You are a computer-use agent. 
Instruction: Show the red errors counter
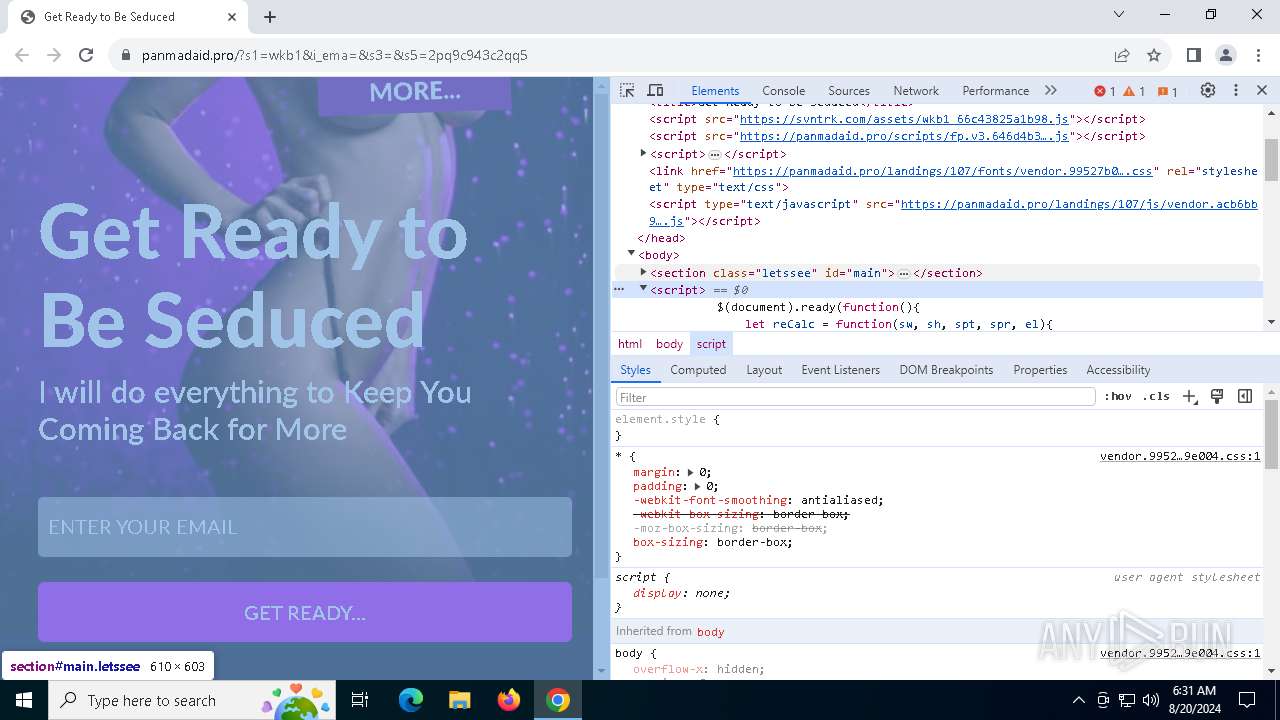pos(1105,91)
